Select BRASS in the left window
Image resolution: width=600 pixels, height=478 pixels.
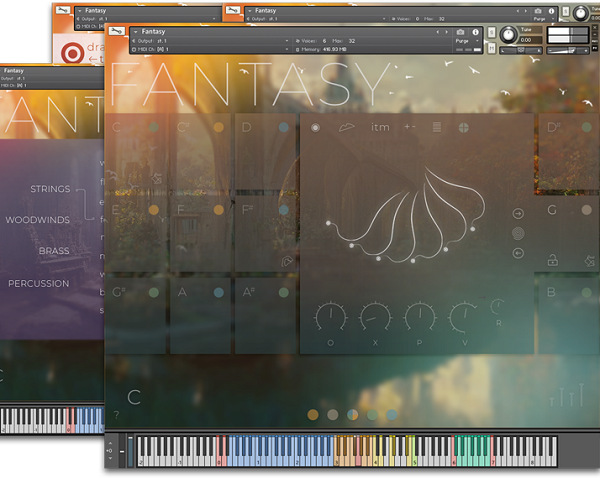pyautogui.click(x=54, y=251)
